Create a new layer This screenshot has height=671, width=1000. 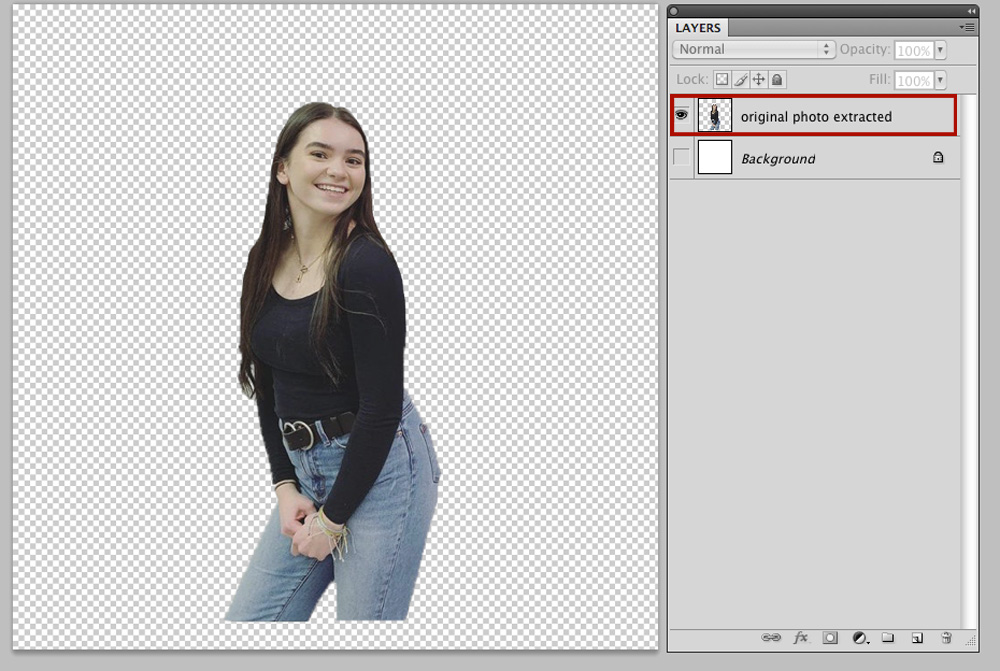(917, 638)
